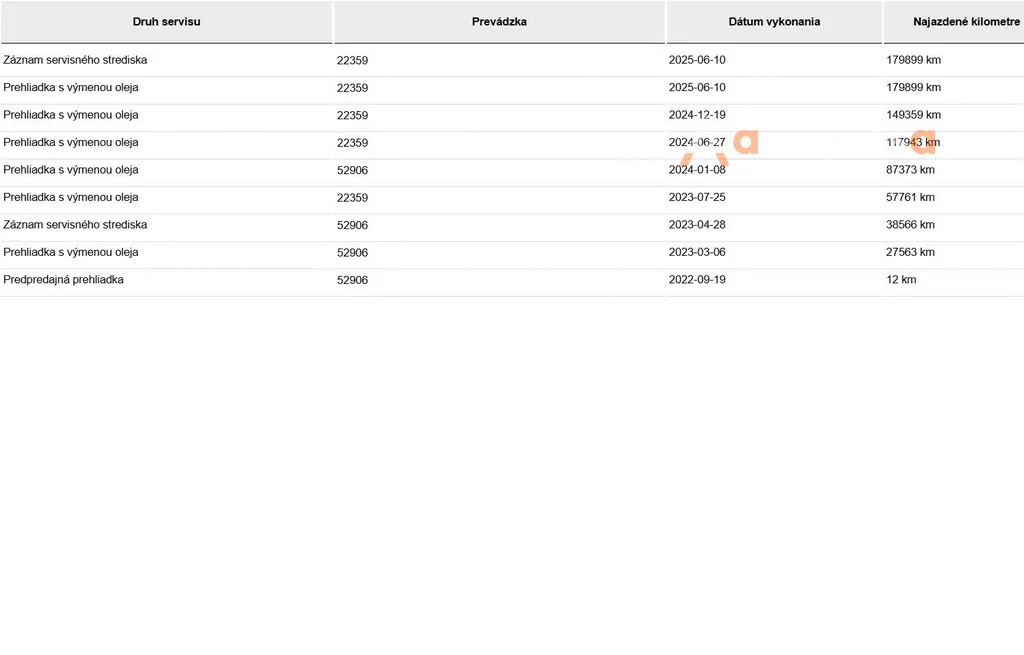Click mileage 117943 km
Image resolution: width=1024 pixels, height=655 pixels.
[x=914, y=142]
